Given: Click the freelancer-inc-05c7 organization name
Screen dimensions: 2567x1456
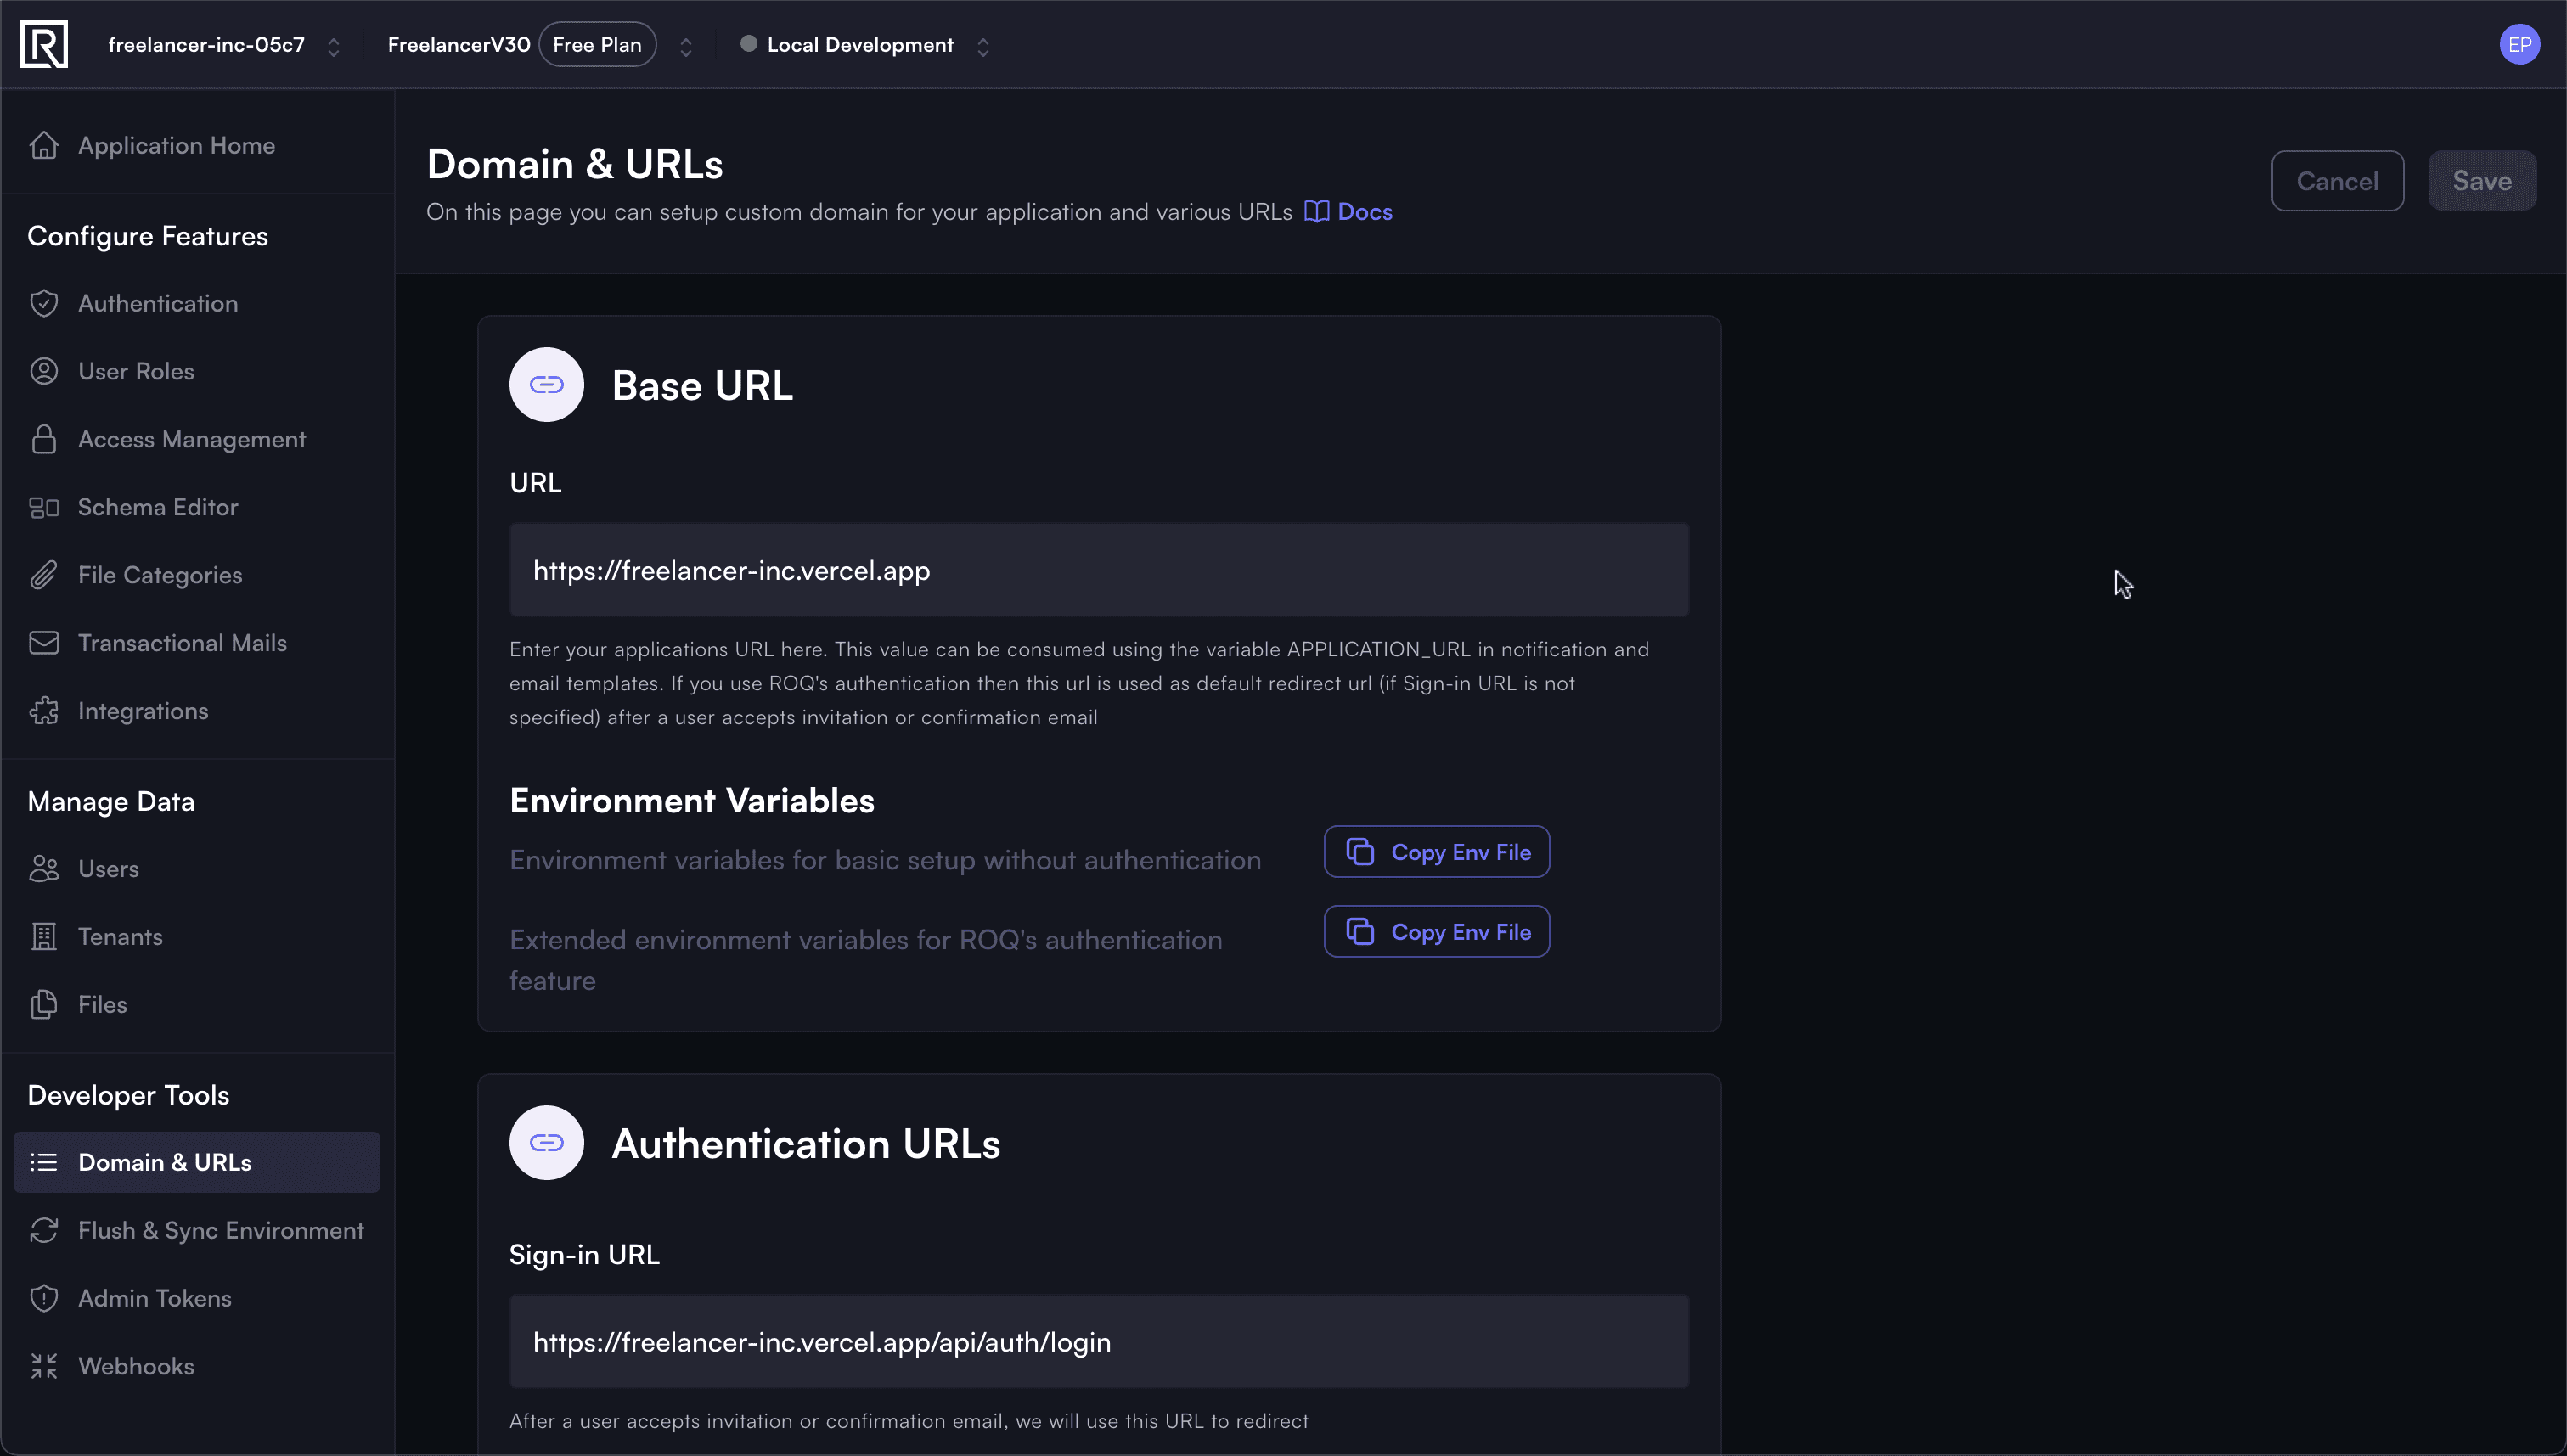Looking at the screenshot, I should [x=206, y=45].
